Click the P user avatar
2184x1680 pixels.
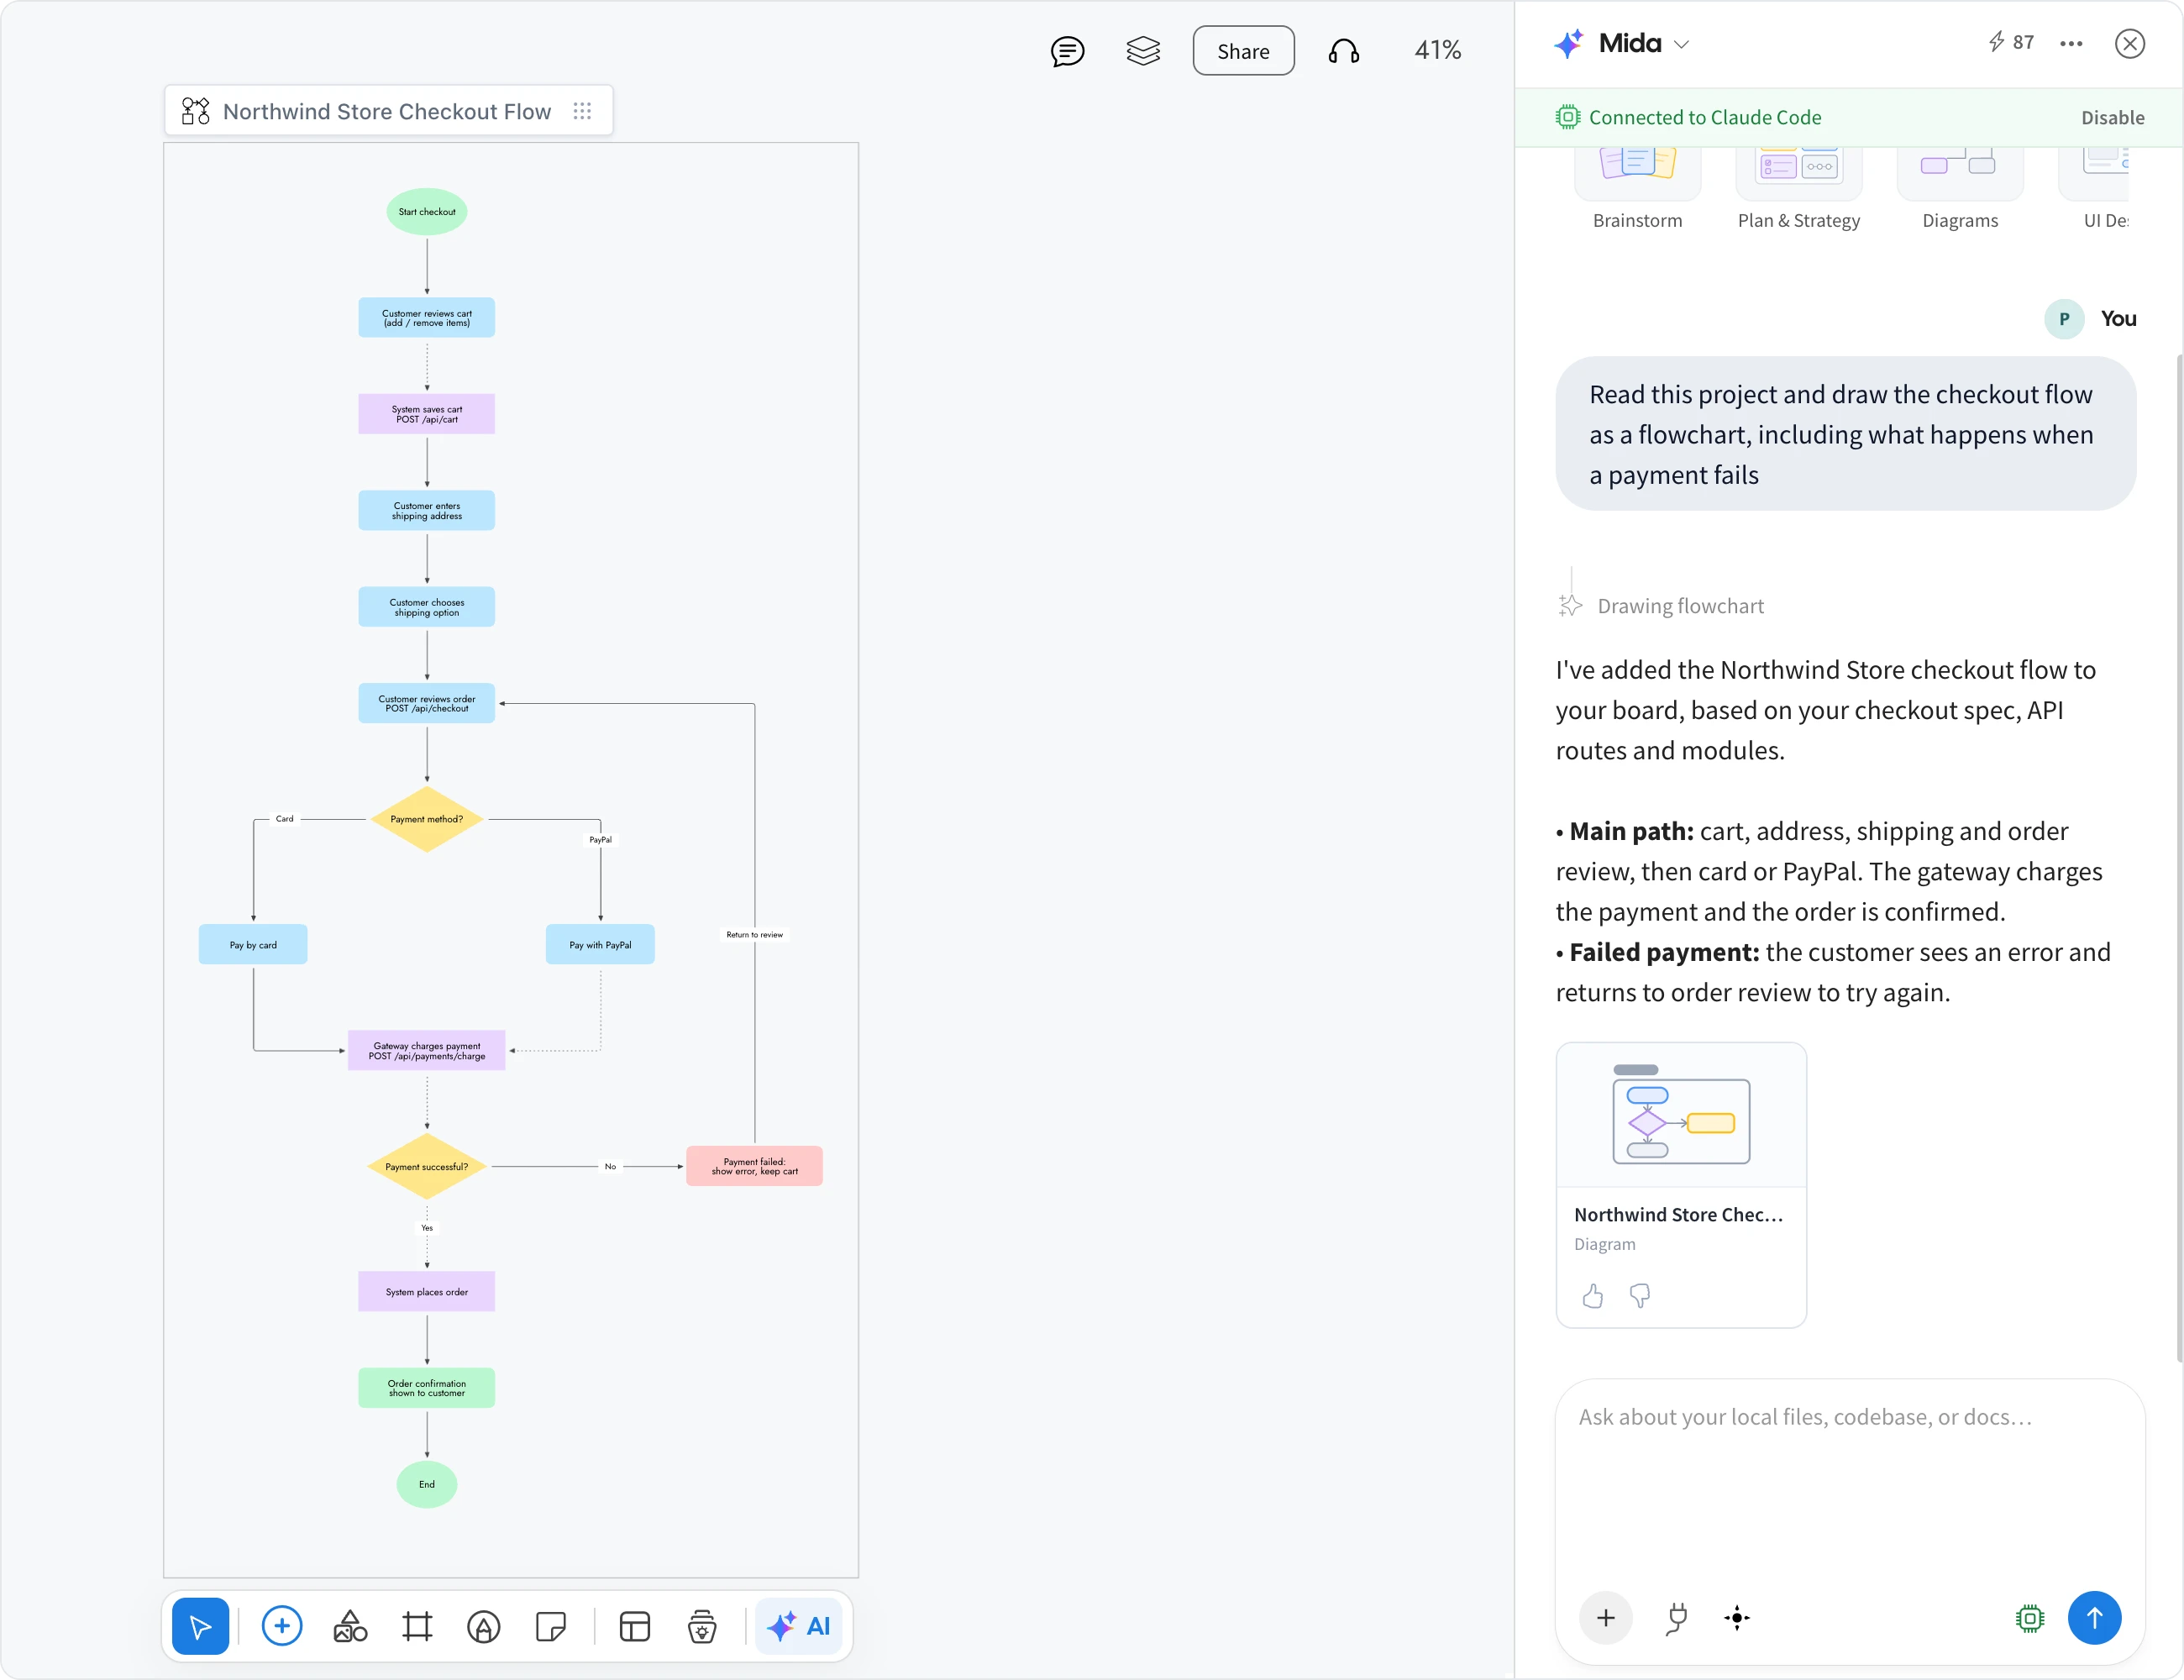(x=2064, y=319)
